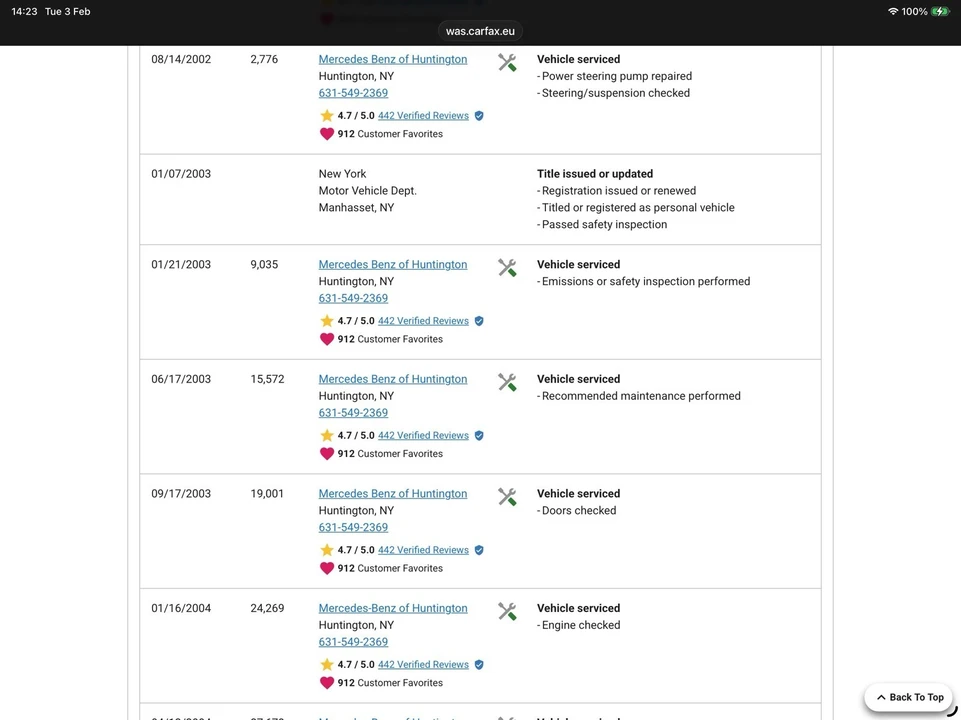This screenshot has height=720, width=961.
Task: Tap phone number 631-549-2369 in 09/17/2003 entry
Action: [x=353, y=528]
